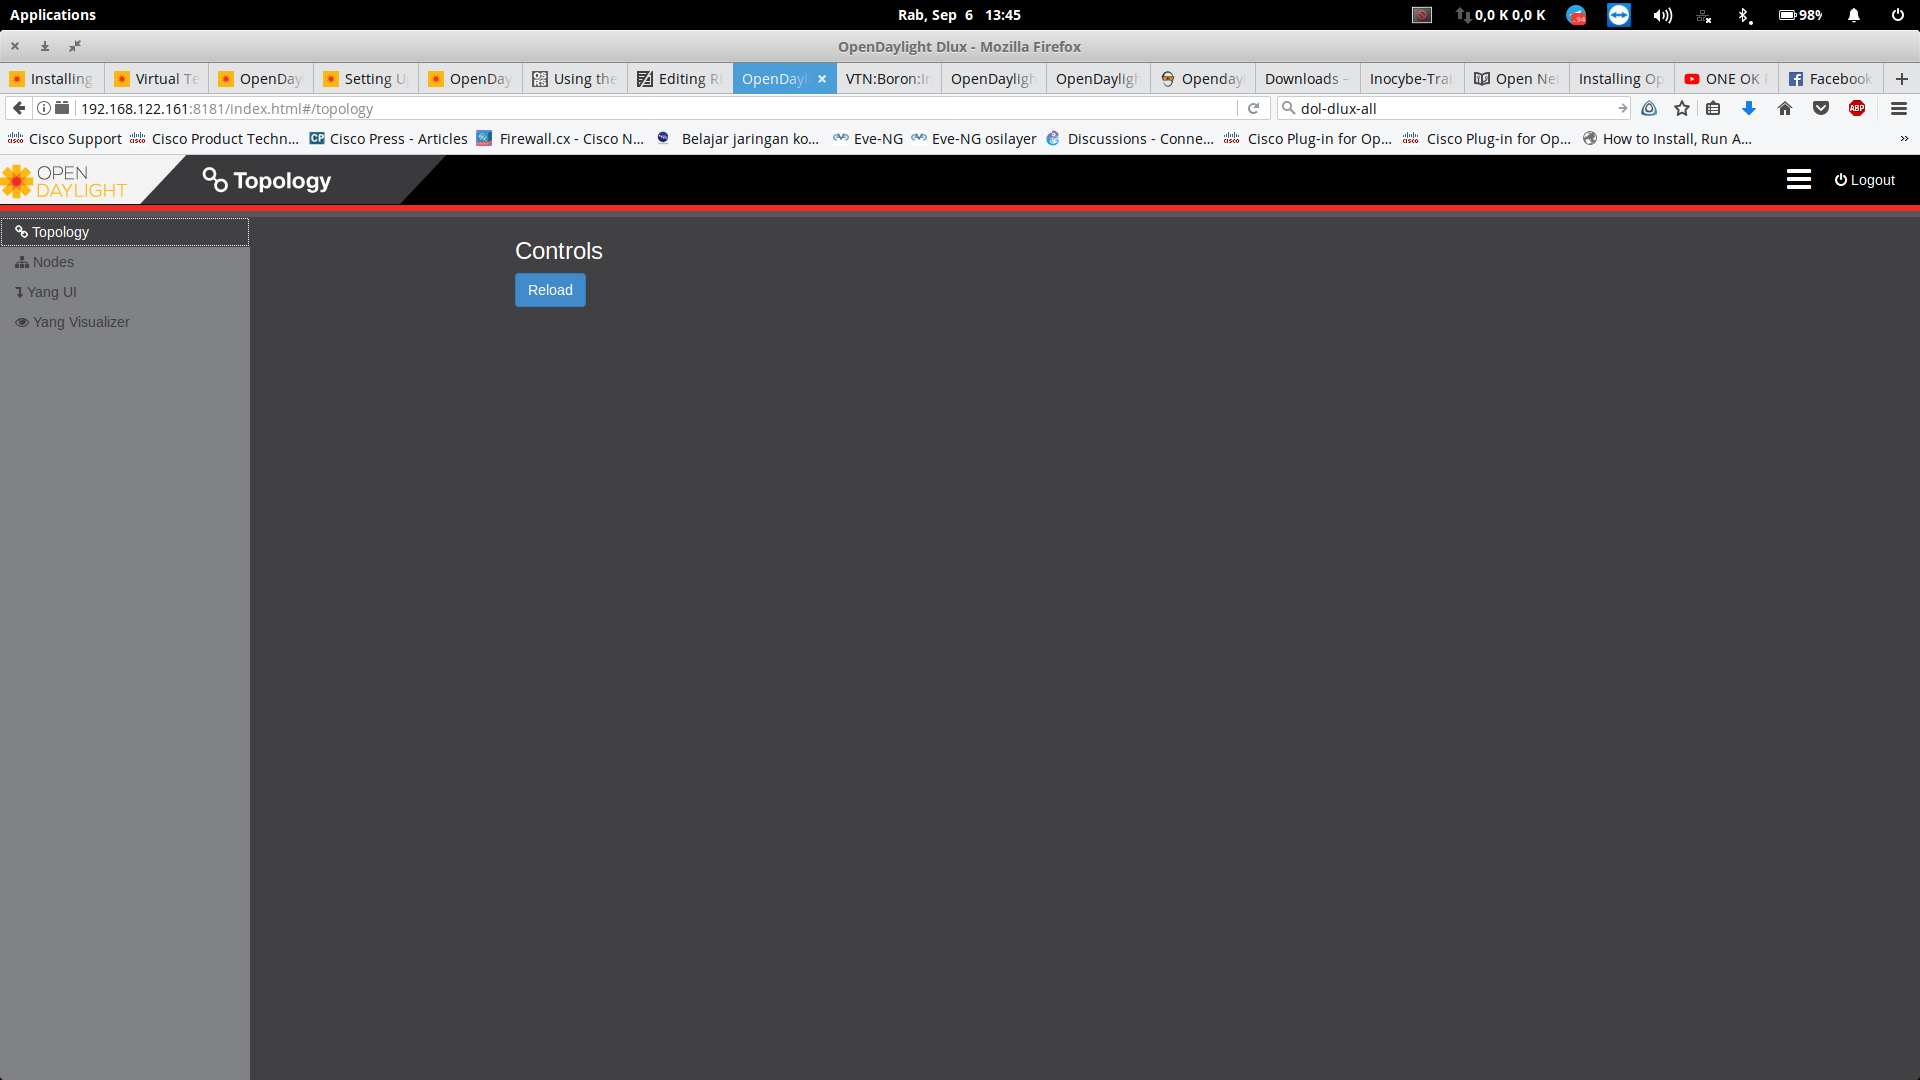Bookmark this page with the star icon
Screen dimensions: 1920x1080
point(1682,108)
